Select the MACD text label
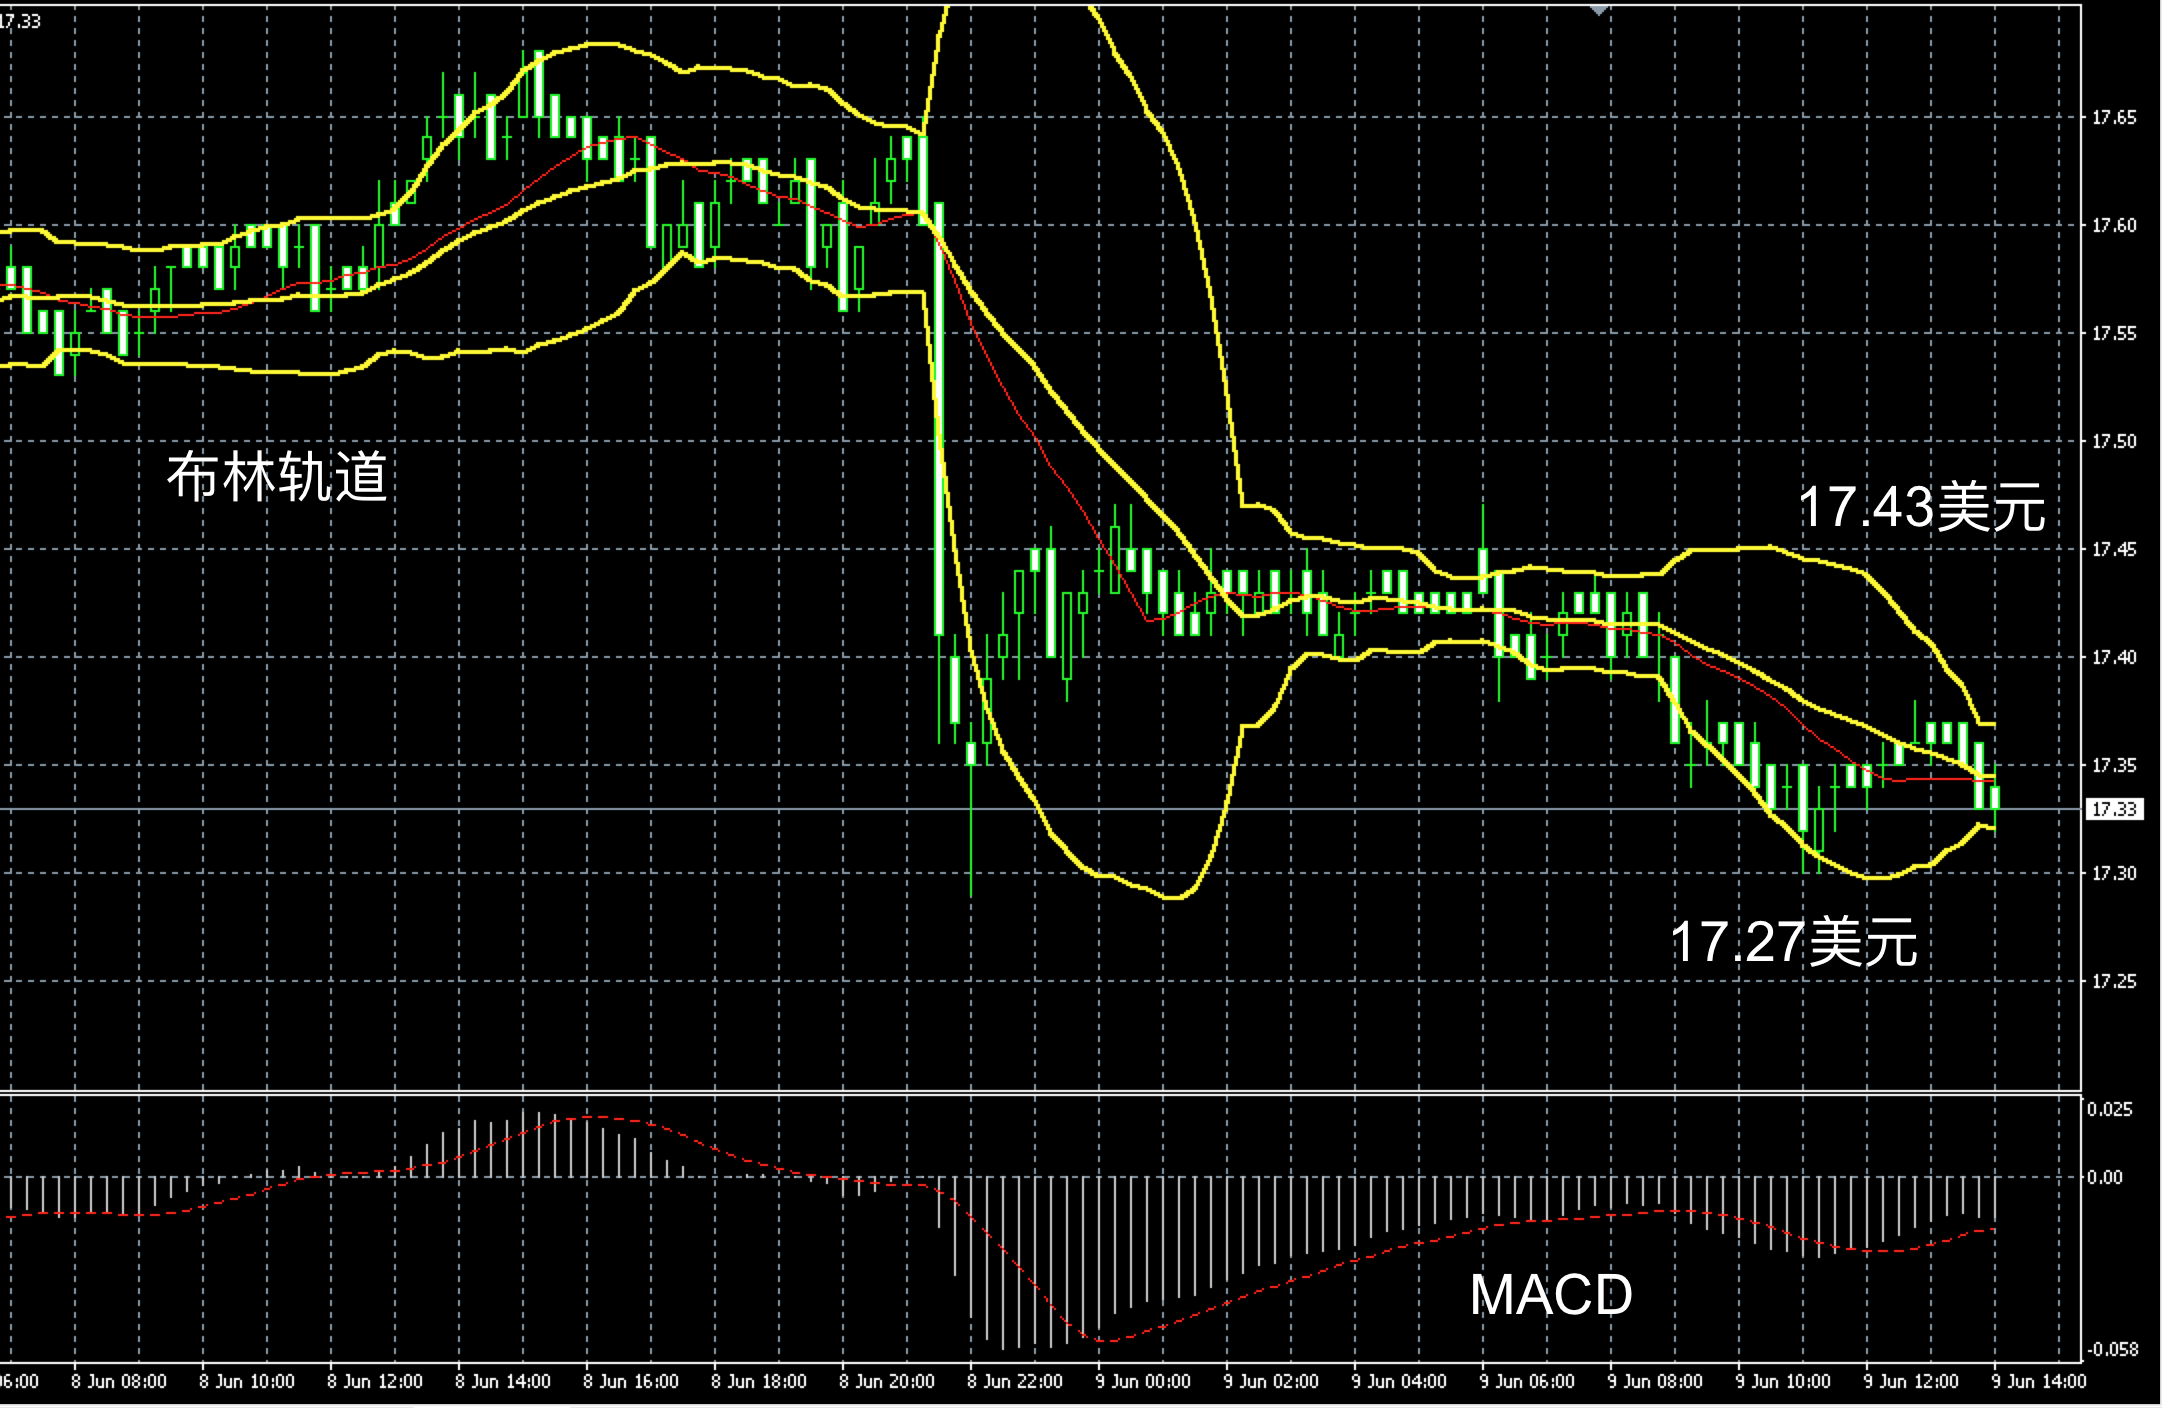Viewport: 2162px width, 1408px height. point(1551,1295)
